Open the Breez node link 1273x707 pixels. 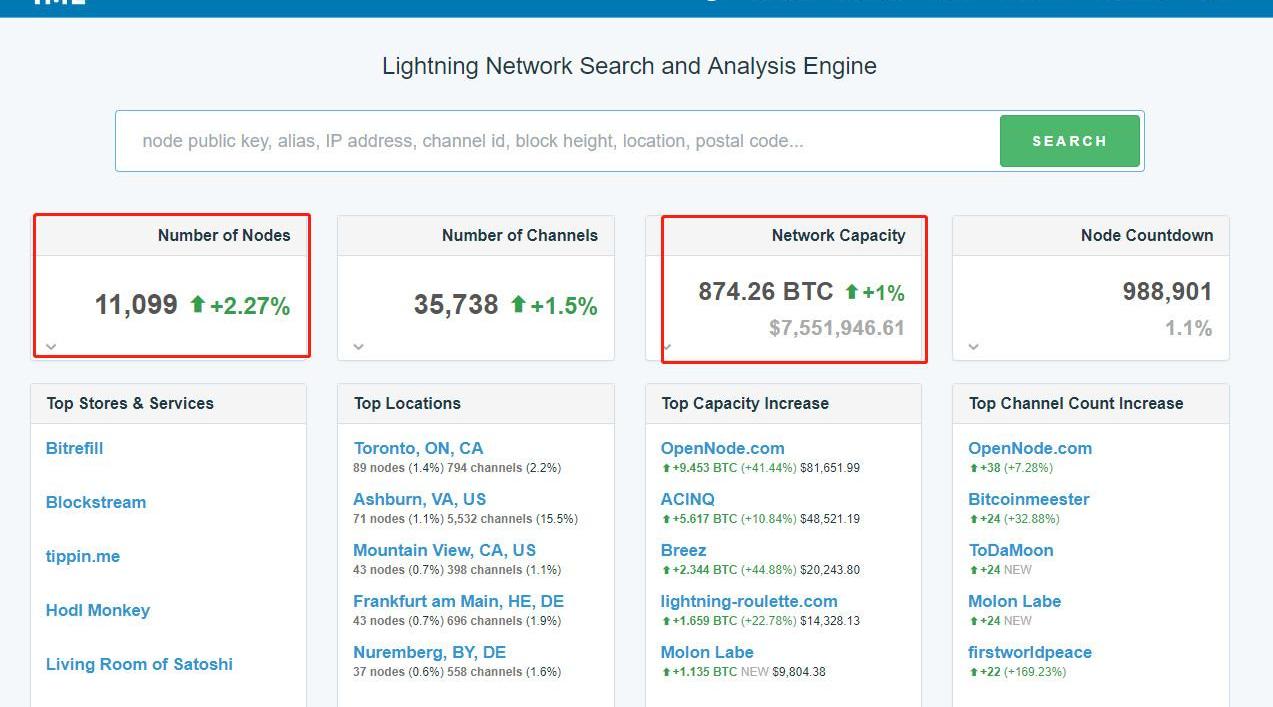pyautogui.click(x=684, y=550)
